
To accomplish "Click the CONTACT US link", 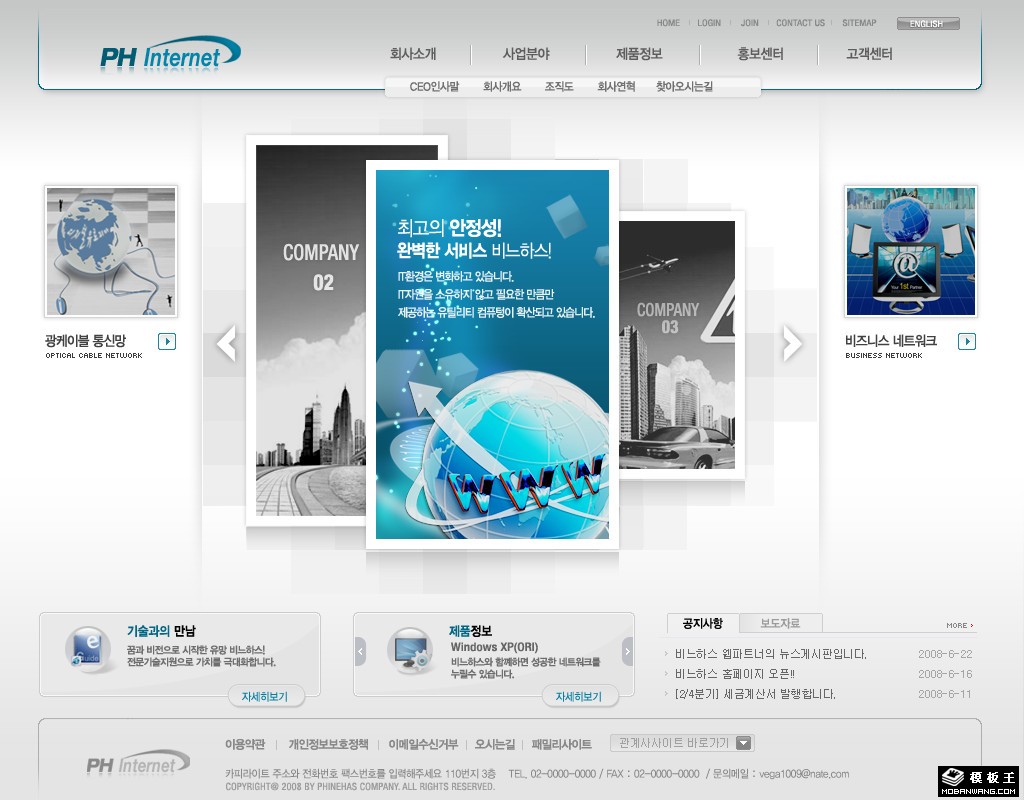I will 801,23.
